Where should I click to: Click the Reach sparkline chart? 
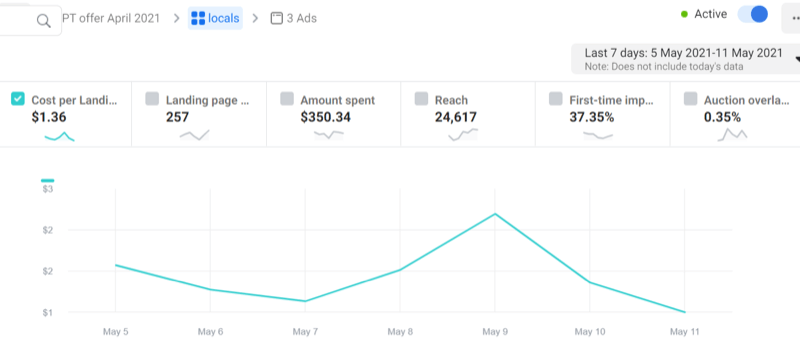tap(463, 134)
